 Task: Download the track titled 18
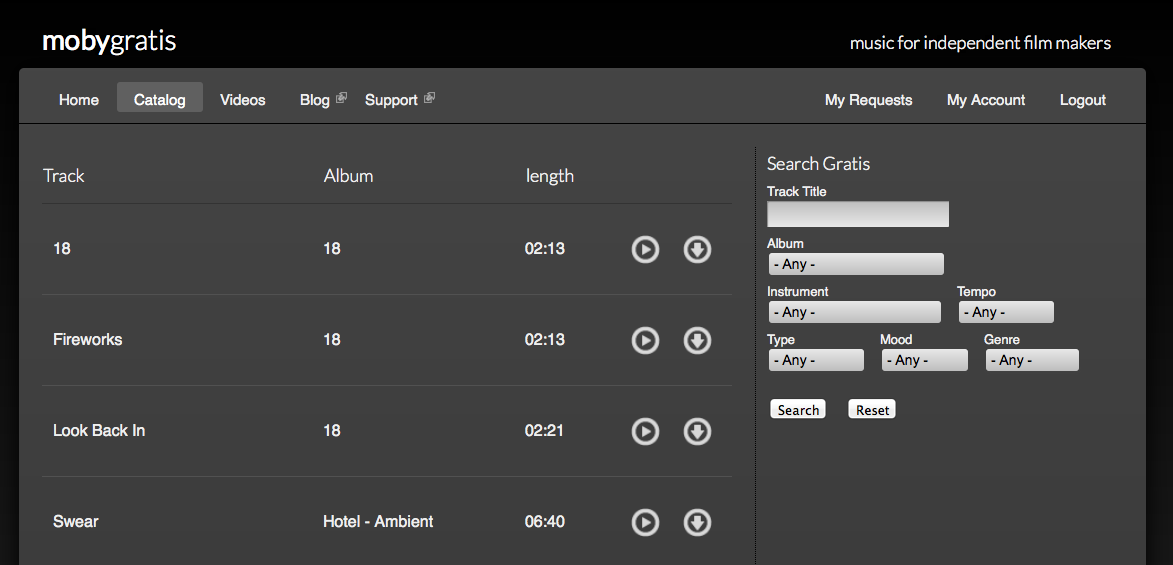[697, 249]
